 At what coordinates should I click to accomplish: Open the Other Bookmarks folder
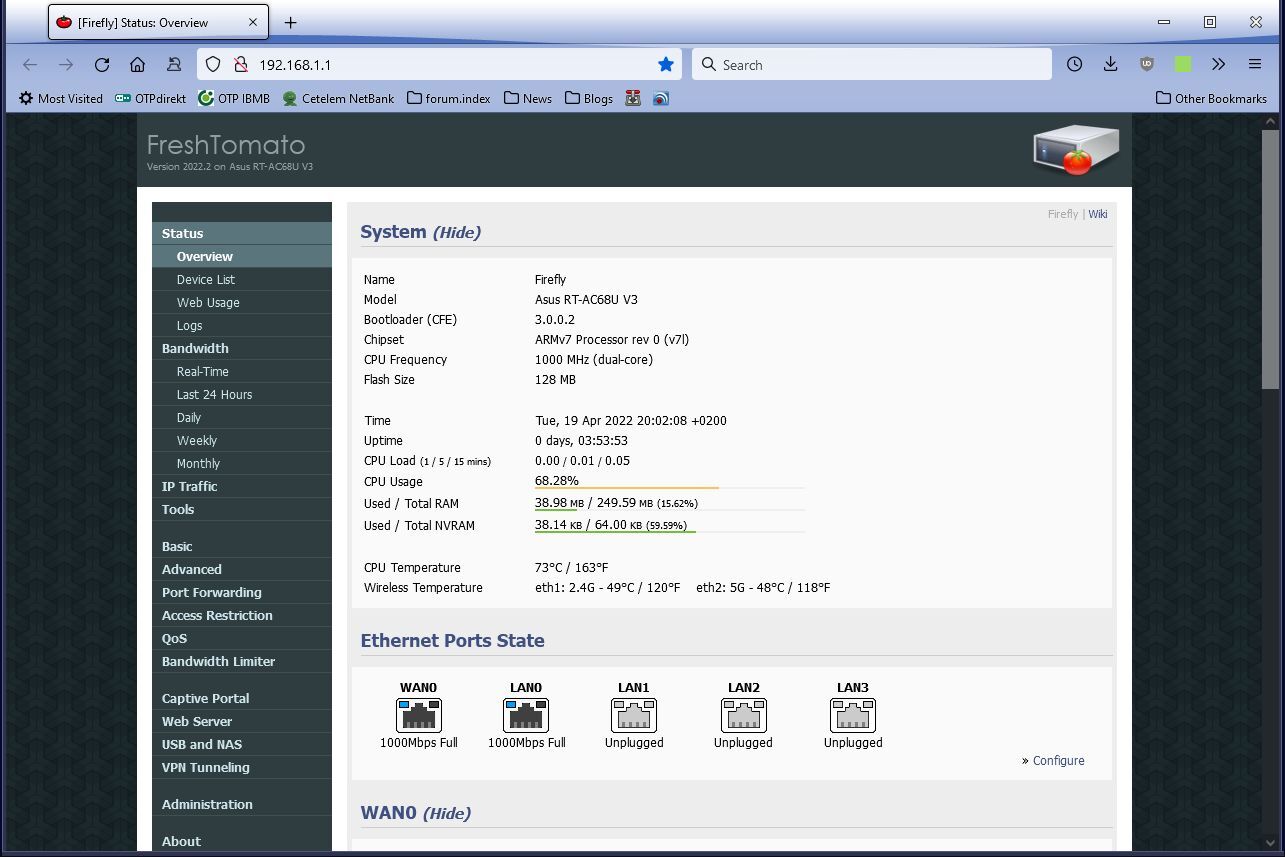(1211, 98)
